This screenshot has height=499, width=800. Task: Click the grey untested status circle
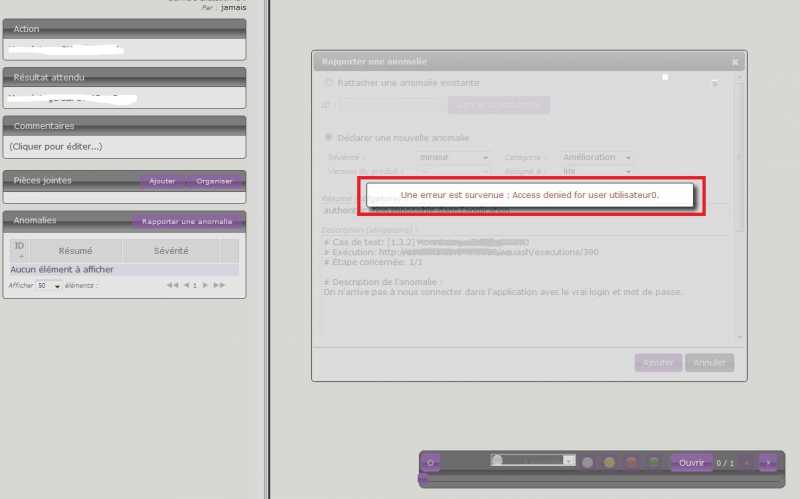click(x=587, y=462)
